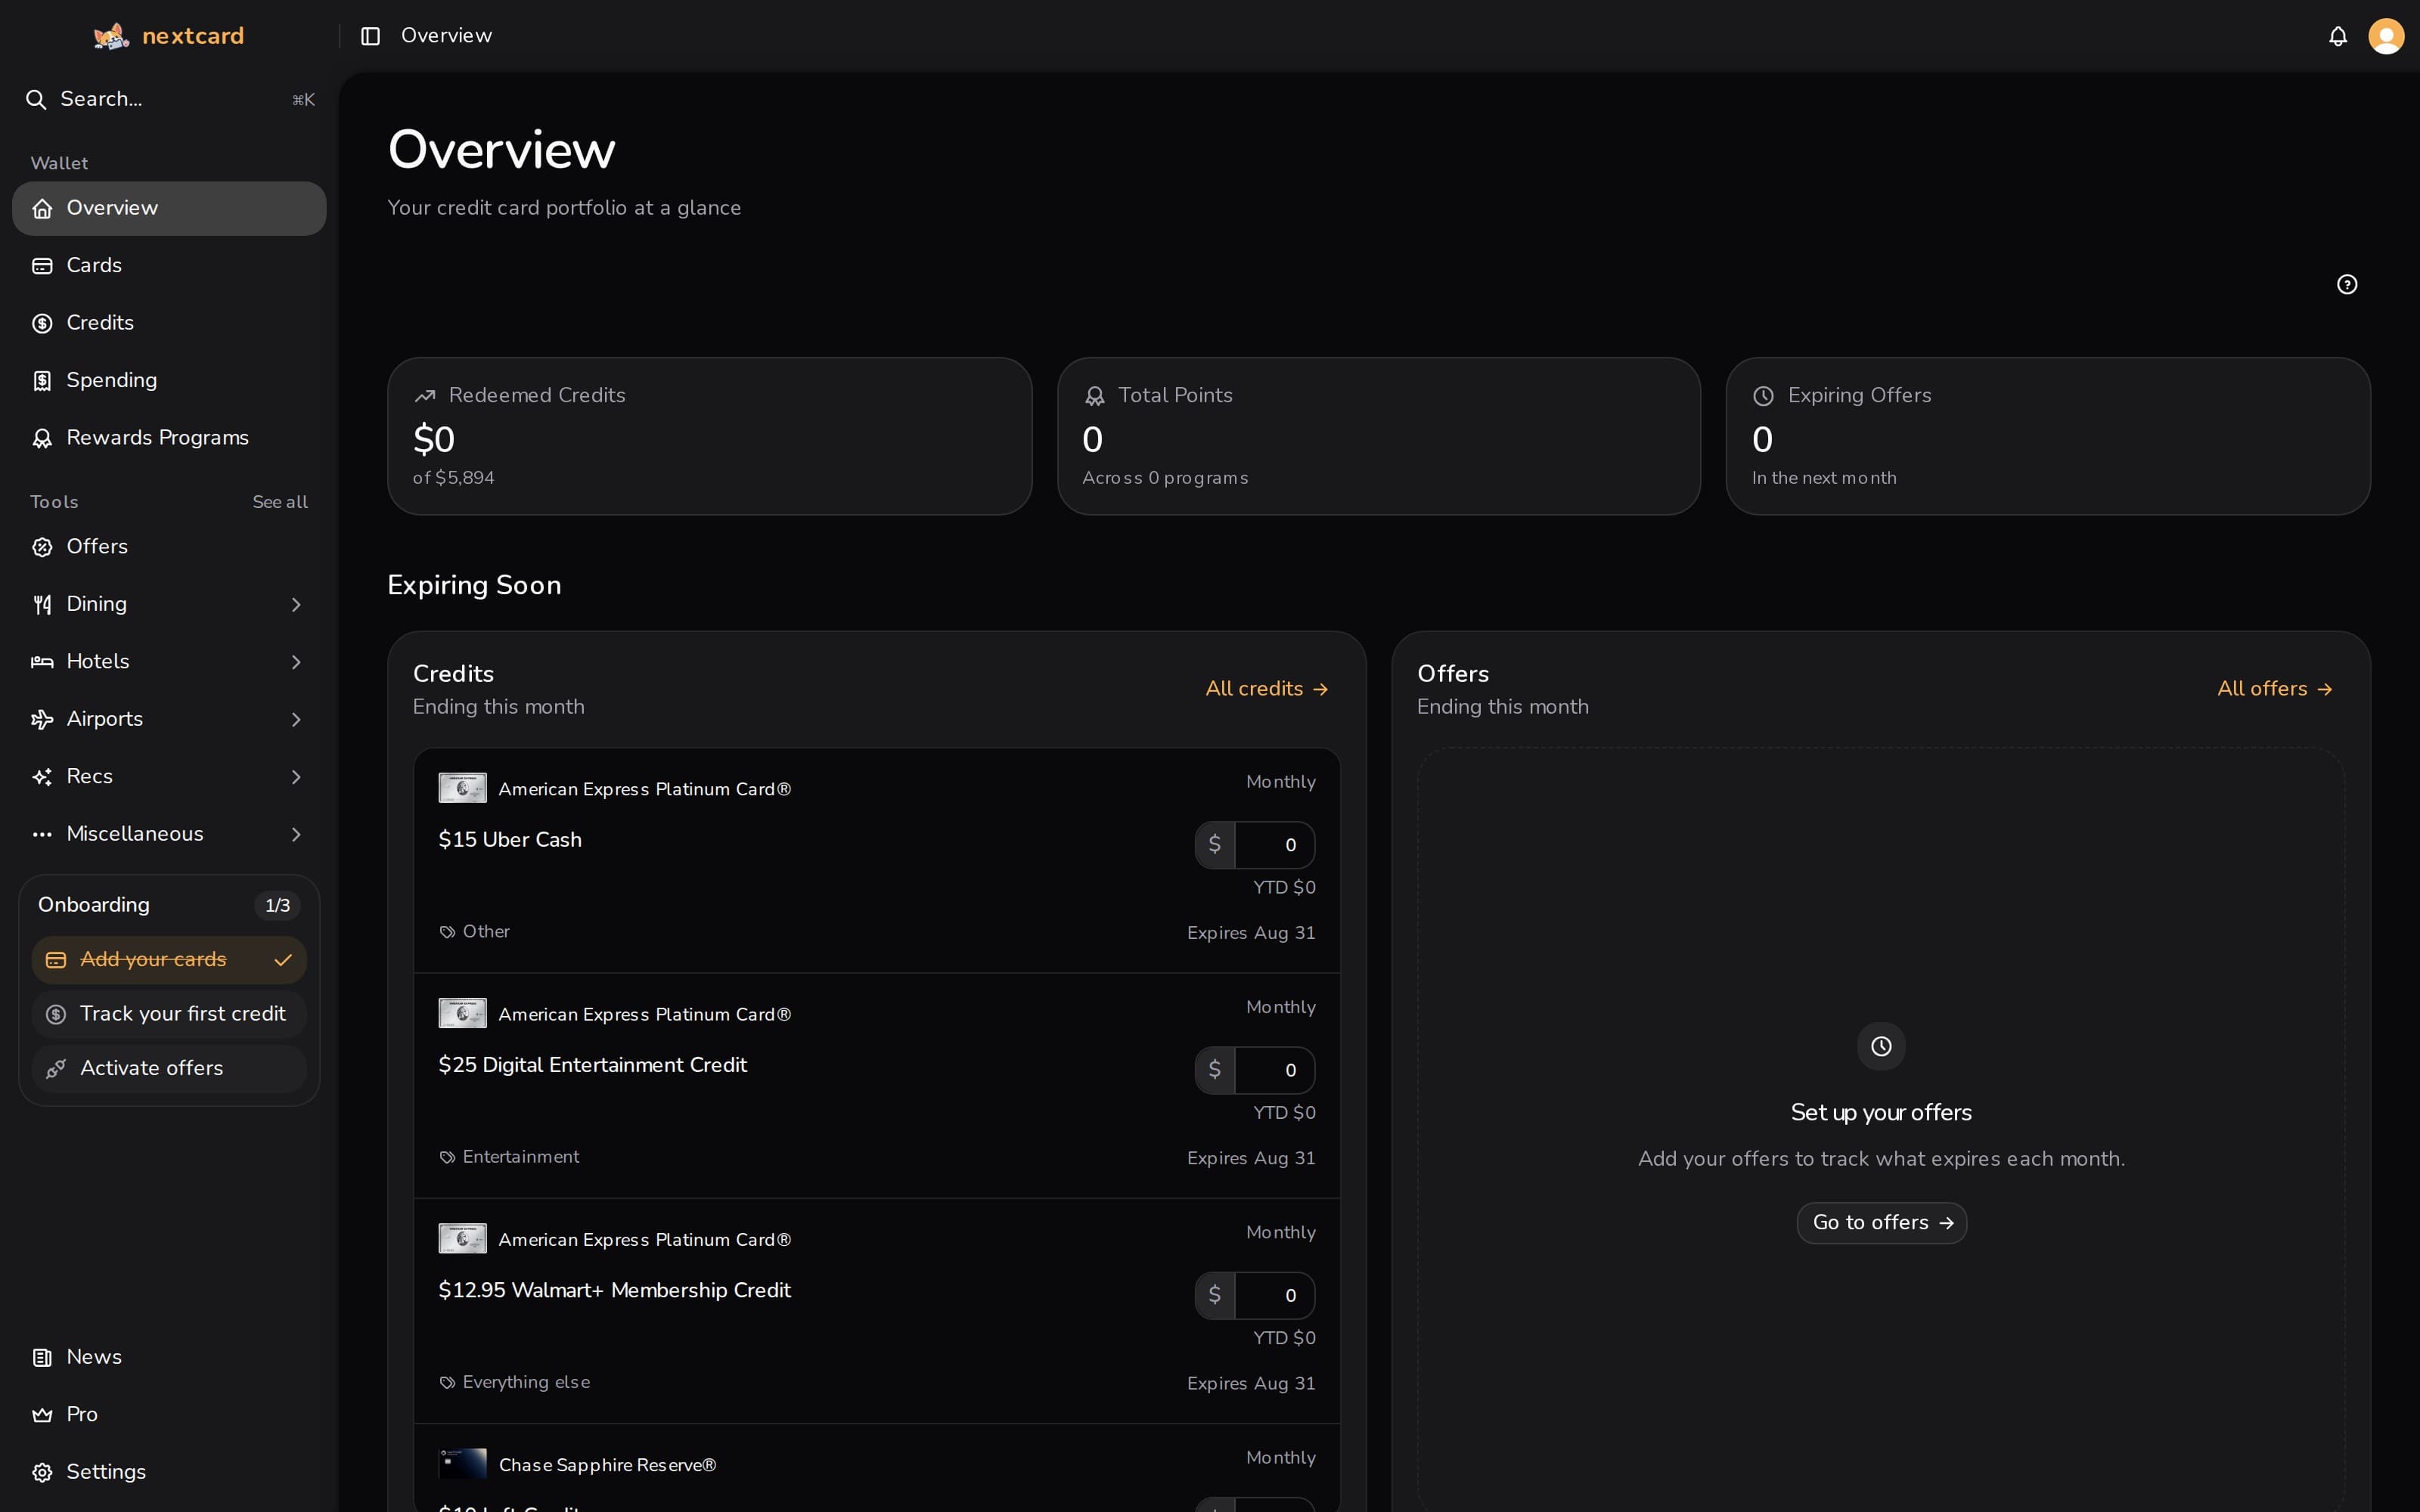Click the Search field in the sidebar
The width and height of the screenshot is (2420, 1512).
(169, 99)
